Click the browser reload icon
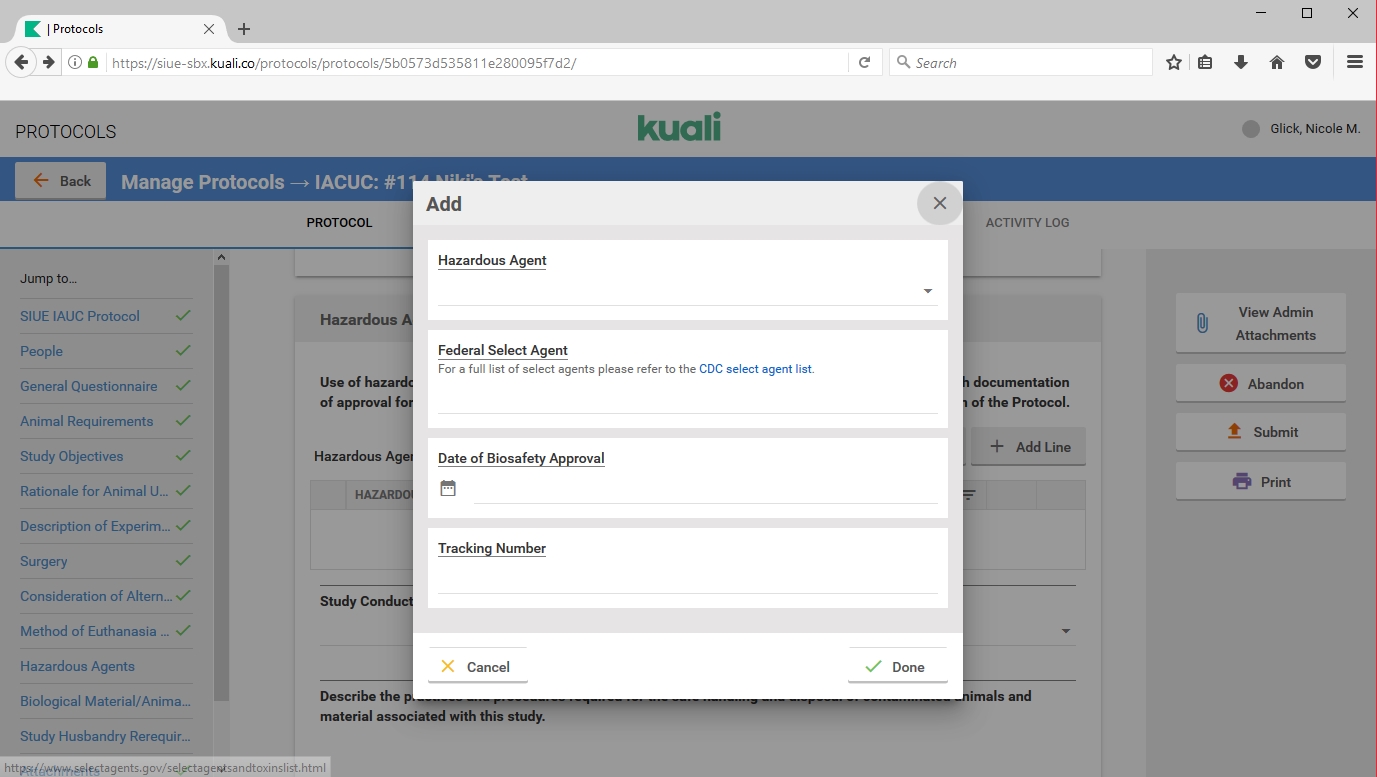This screenshot has width=1377, height=777. [865, 62]
